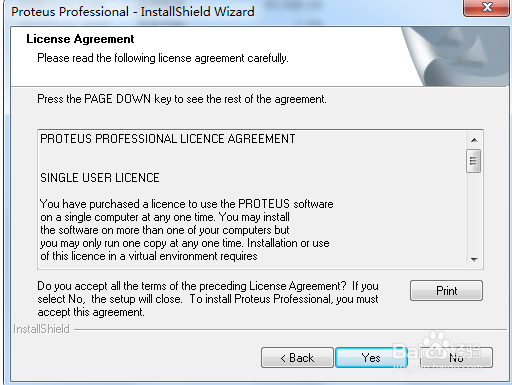512x385 pixels.
Task: Click the "Press the PAGE DOWN key" instruction
Action: click(x=182, y=99)
